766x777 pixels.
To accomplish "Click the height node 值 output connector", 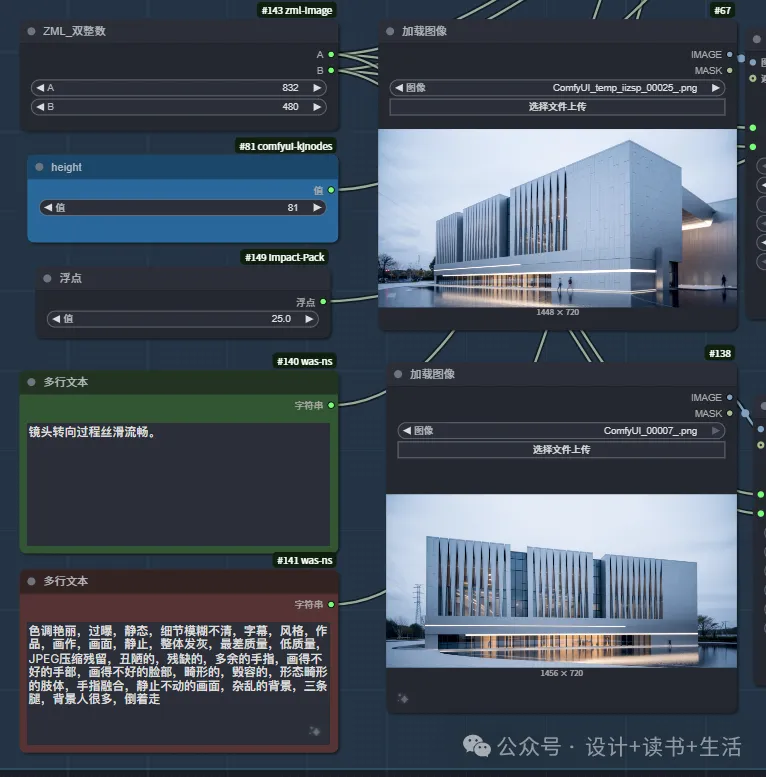I will click(x=331, y=190).
